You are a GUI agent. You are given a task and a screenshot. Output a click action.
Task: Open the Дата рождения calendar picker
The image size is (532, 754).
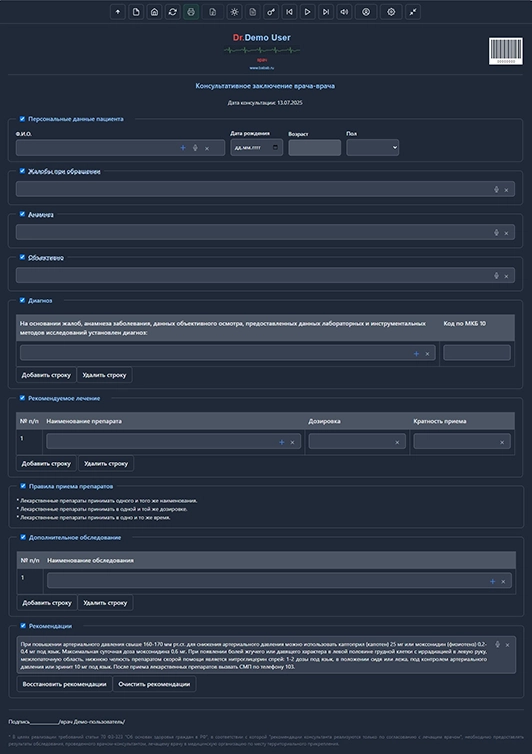pos(276,147)
